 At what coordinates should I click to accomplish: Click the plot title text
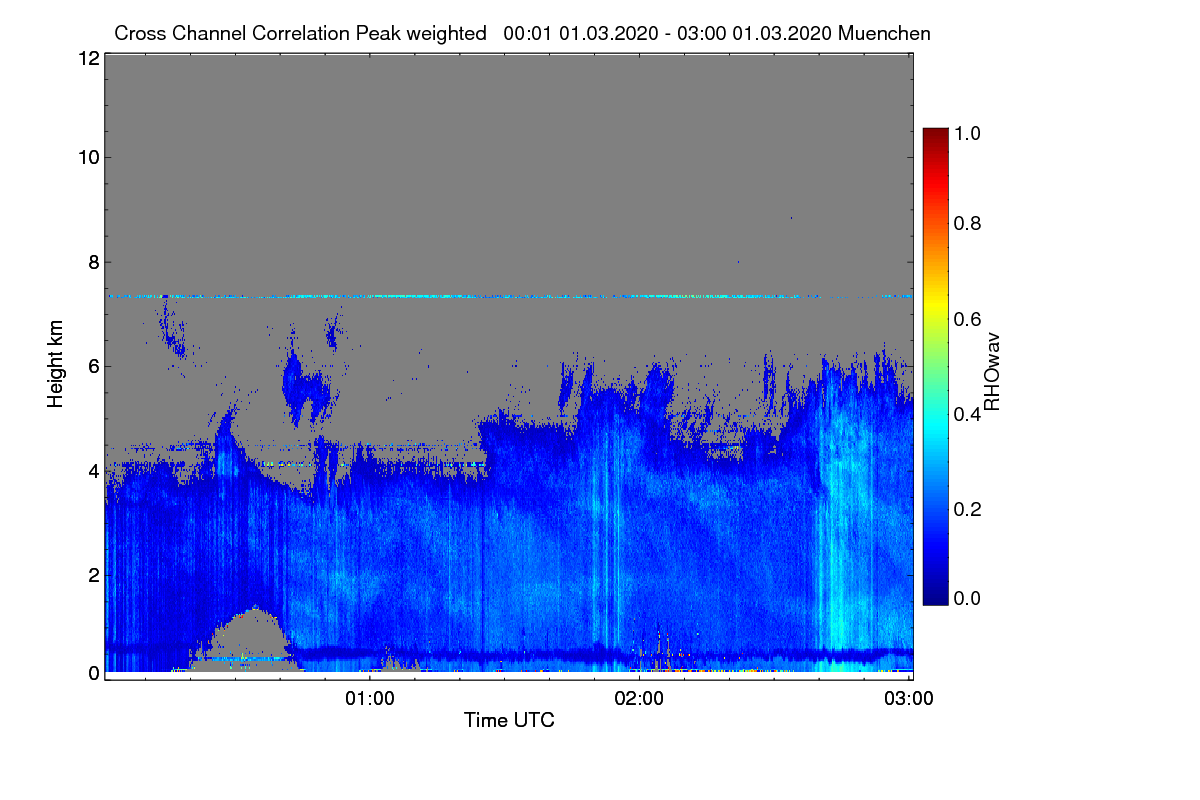pos(522,33)
